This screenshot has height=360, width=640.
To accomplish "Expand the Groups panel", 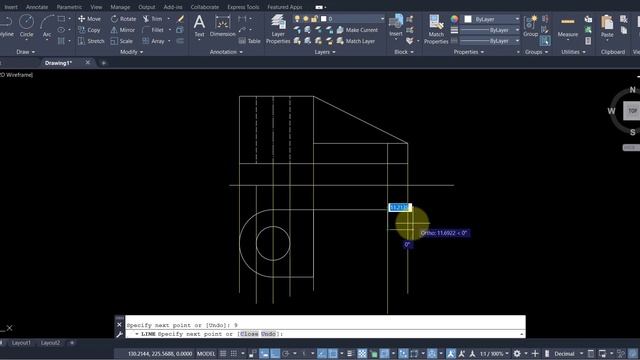I will 536,52.
